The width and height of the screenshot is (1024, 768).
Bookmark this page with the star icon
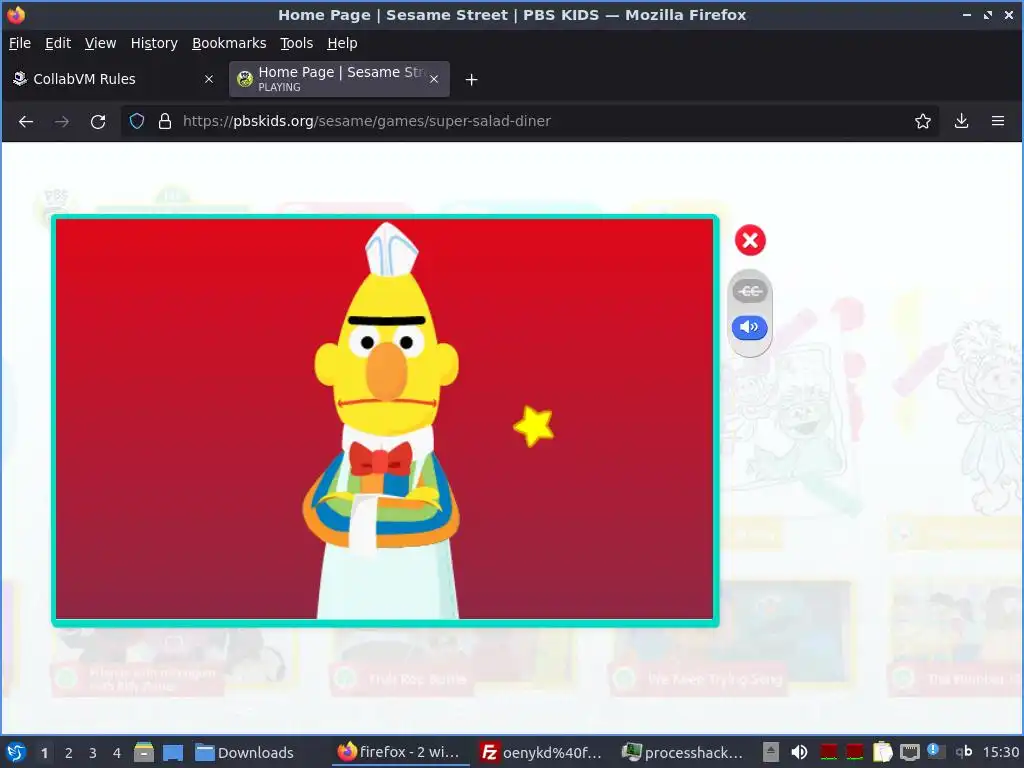(922, 121)
